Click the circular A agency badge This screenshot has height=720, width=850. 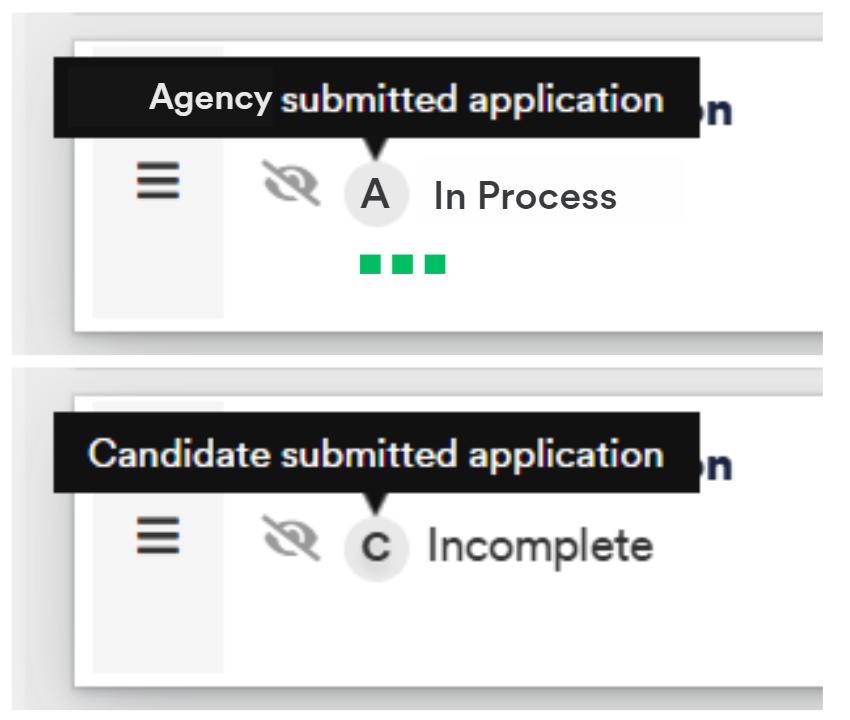[376, 194]
